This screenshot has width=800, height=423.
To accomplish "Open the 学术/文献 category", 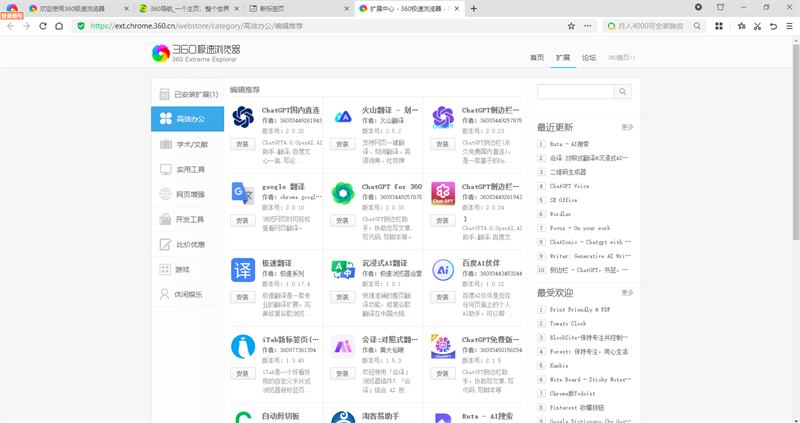I will (188, 144).
